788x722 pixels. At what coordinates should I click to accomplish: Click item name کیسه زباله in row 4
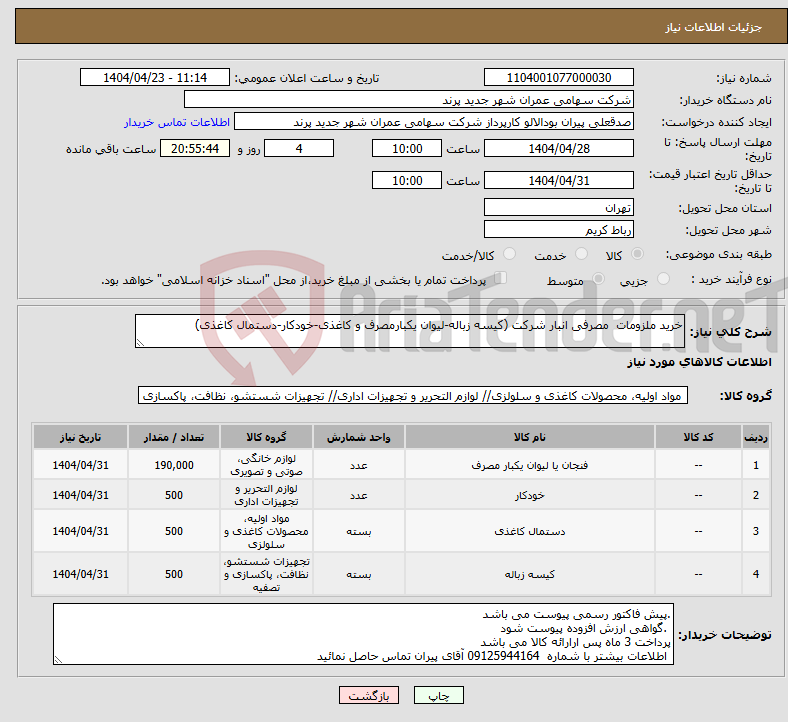(x=530, y=574)
